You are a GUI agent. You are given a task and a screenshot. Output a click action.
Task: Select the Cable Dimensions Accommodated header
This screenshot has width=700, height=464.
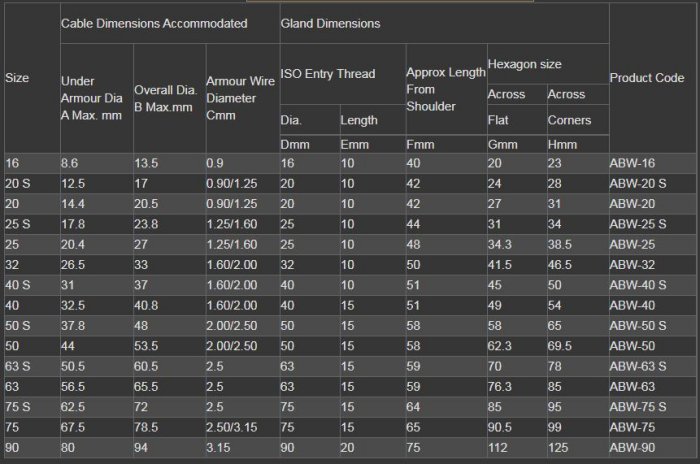154,23
